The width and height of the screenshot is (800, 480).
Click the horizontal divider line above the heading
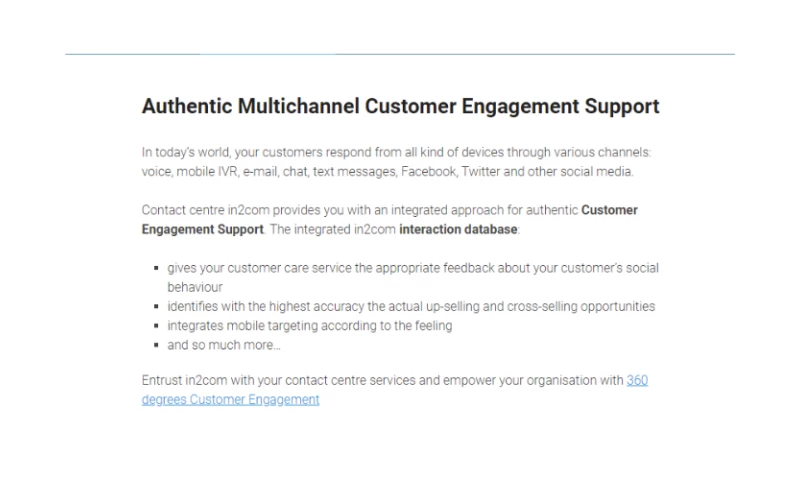(400, 54)
